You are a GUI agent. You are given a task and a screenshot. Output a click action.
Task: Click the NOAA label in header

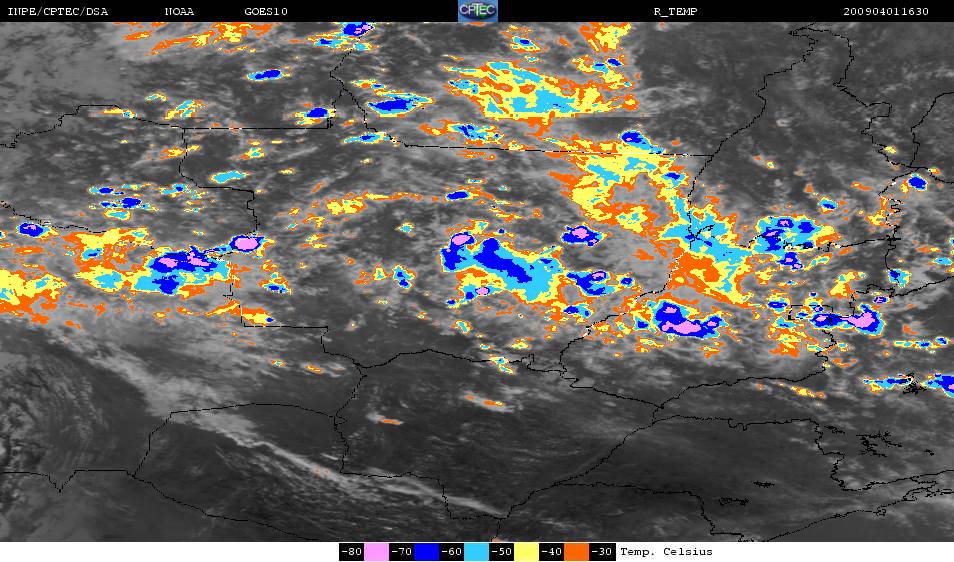point(179,12)
